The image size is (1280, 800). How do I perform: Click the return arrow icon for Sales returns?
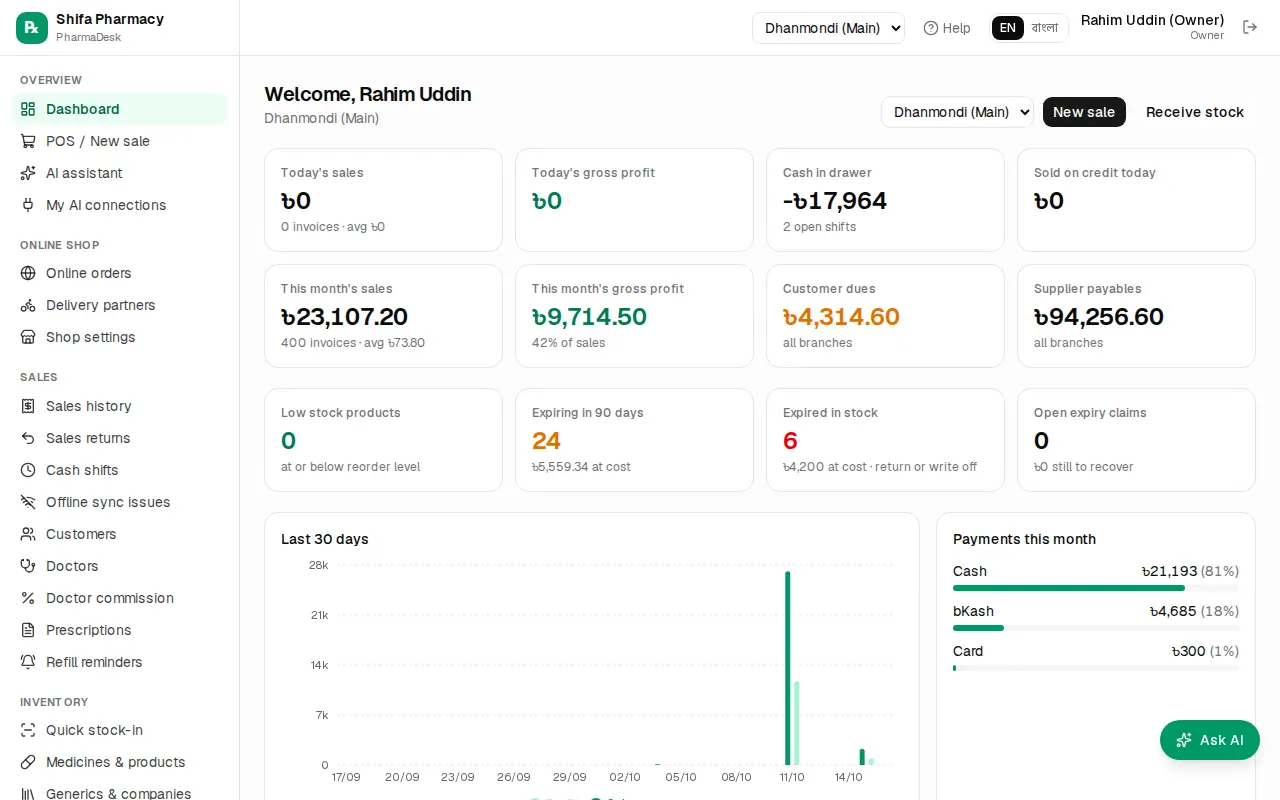(28, 438)
